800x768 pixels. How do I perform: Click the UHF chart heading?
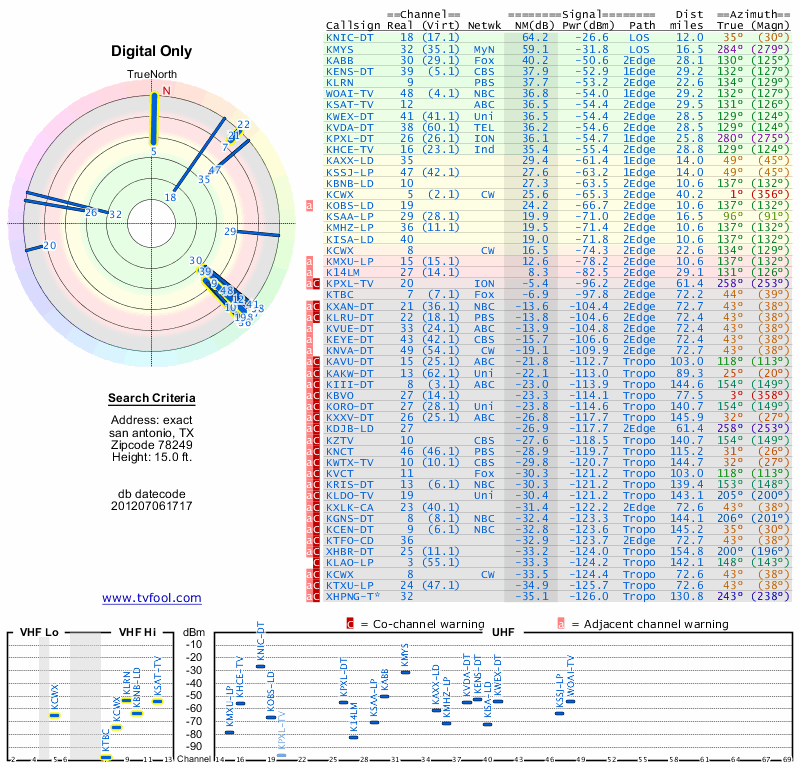click(x=503, y=632)
